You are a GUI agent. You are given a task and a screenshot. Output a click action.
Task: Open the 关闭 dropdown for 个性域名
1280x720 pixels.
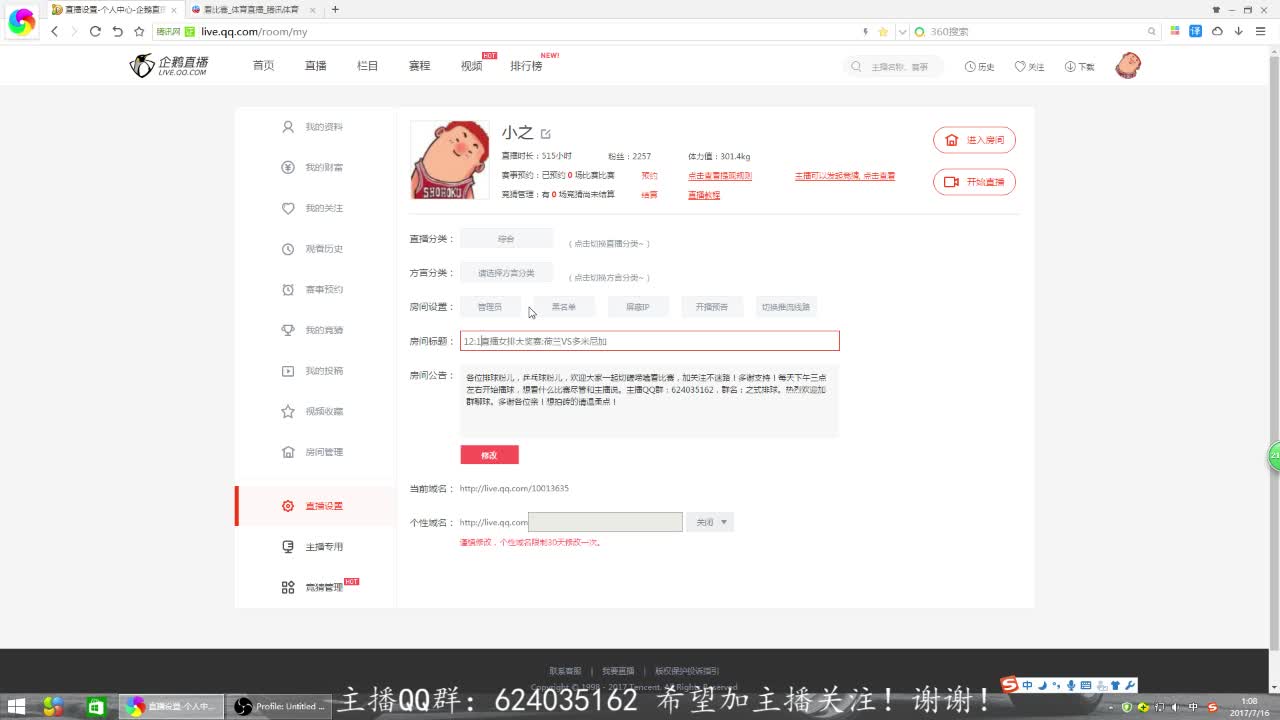coord(711,522)
